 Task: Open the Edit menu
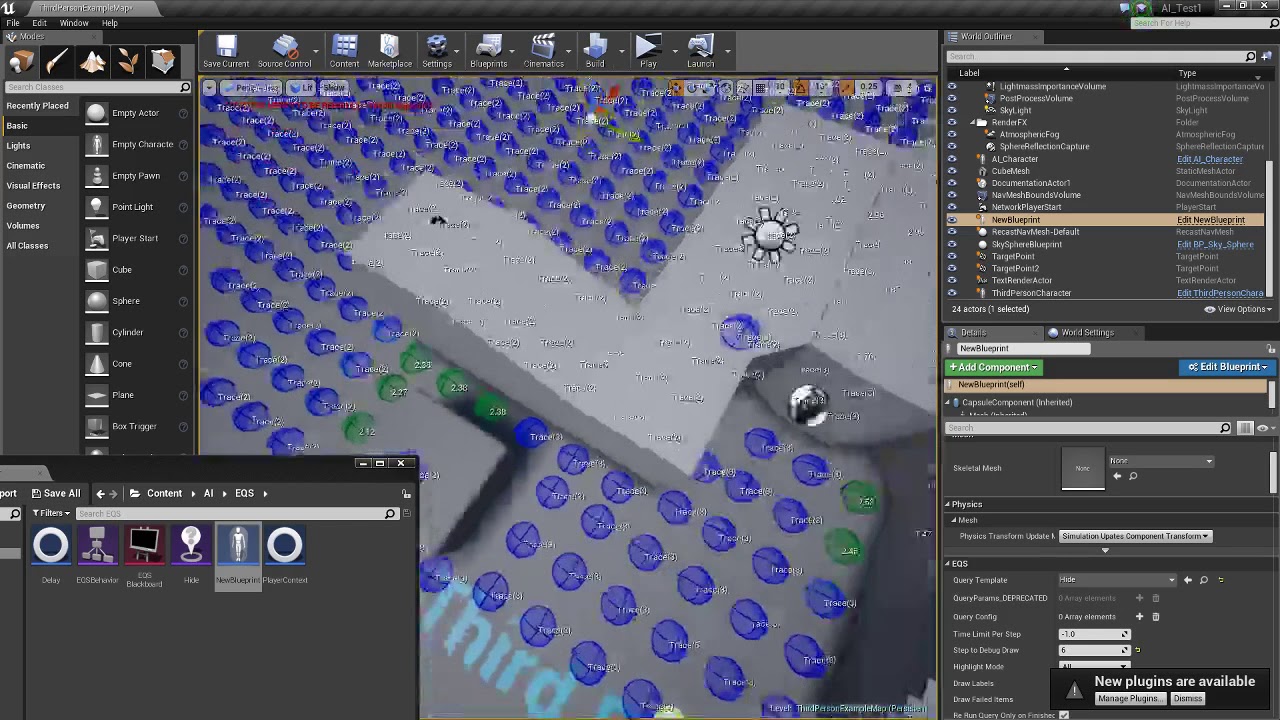point(39,23)
